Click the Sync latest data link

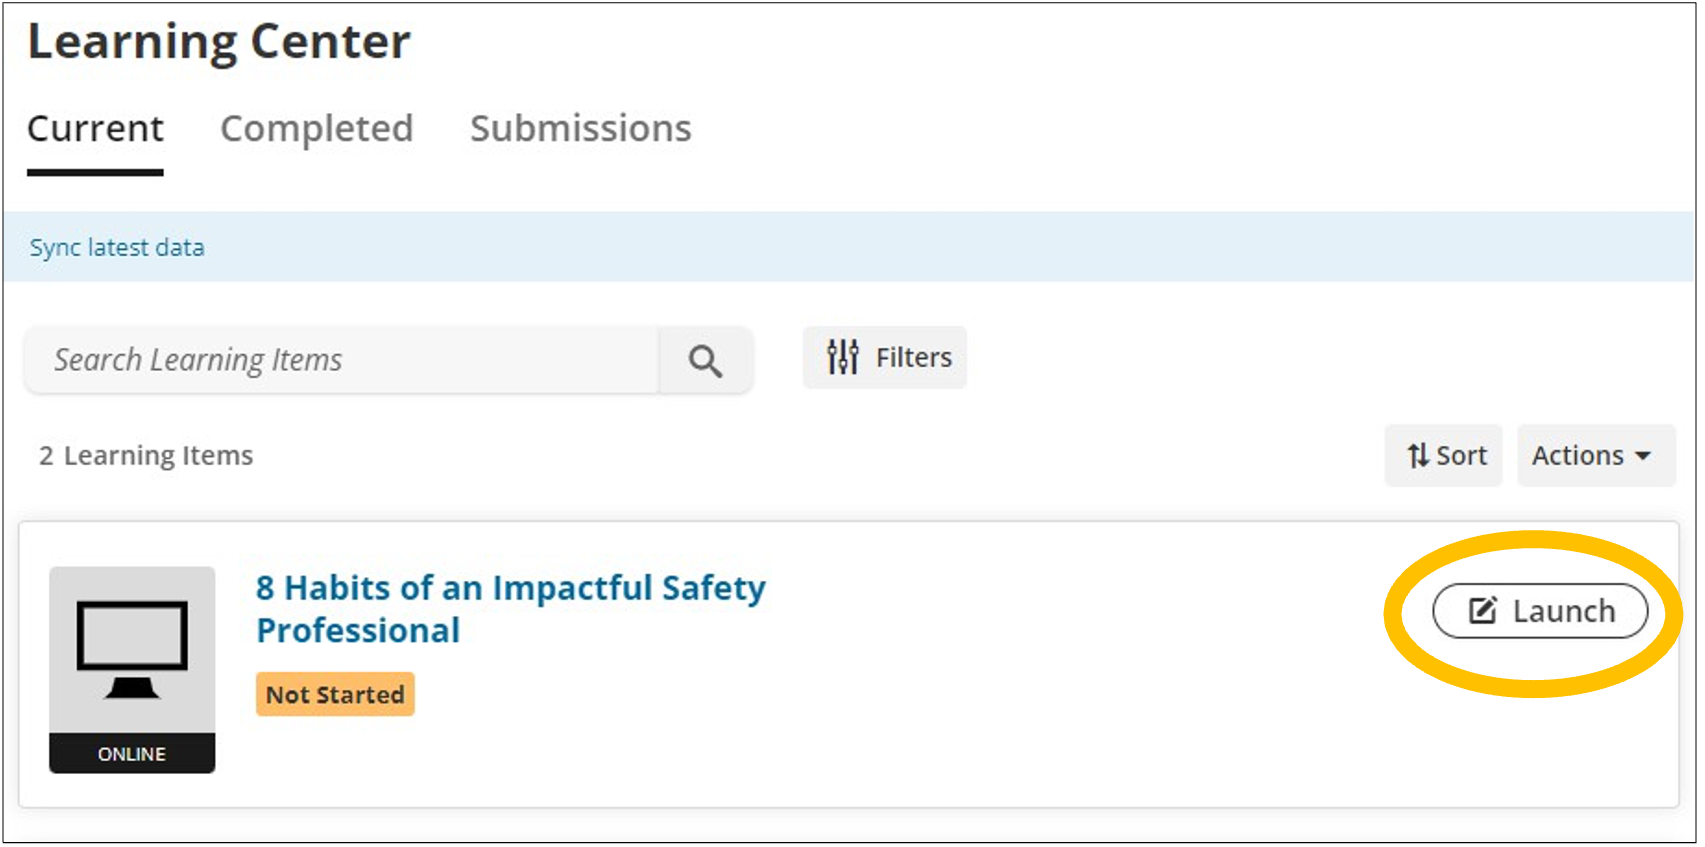117,247
